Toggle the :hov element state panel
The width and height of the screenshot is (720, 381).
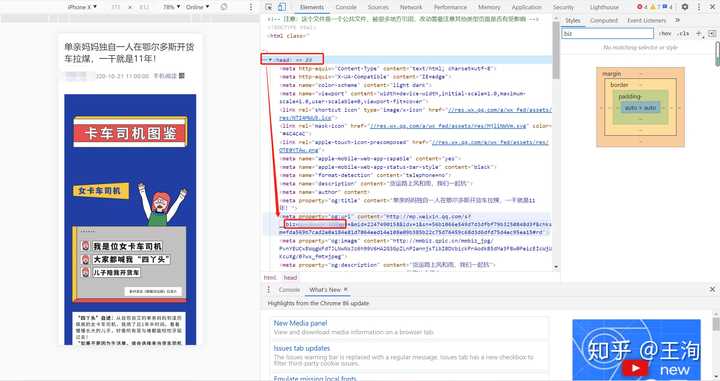pos(665,34)
